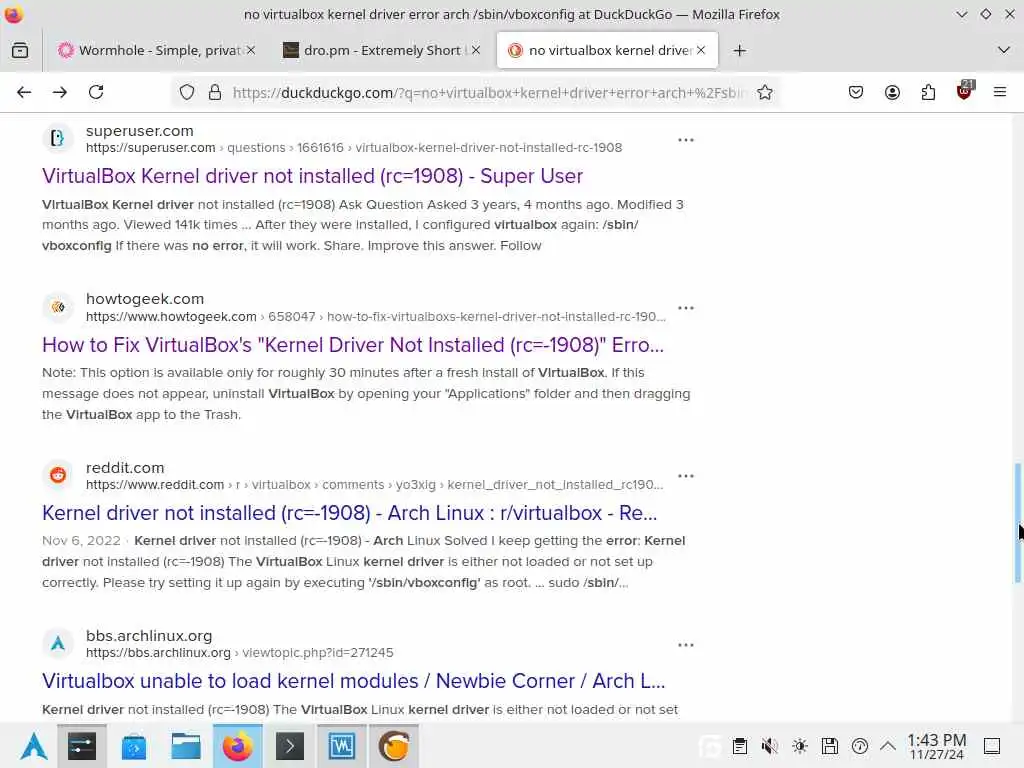The width and height of the screenshot is (1024, 768).
Task: Open the uBlock Origin extension icon
Action: (965, 91)
